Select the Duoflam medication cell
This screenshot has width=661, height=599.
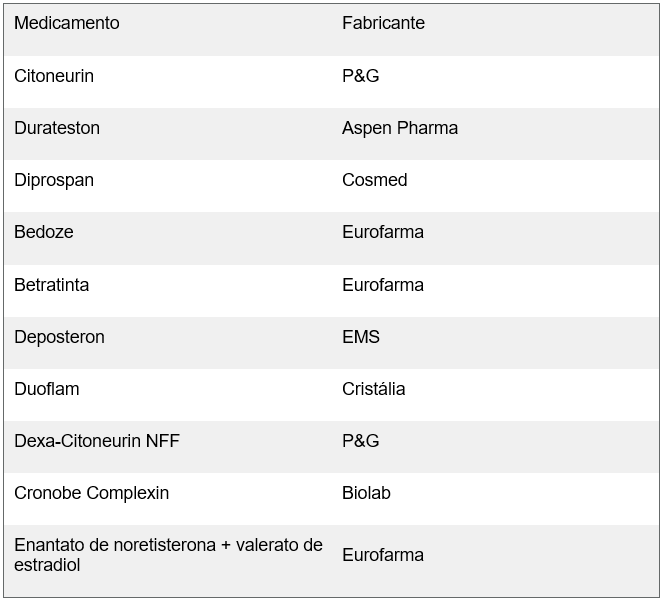click(47, 389)
